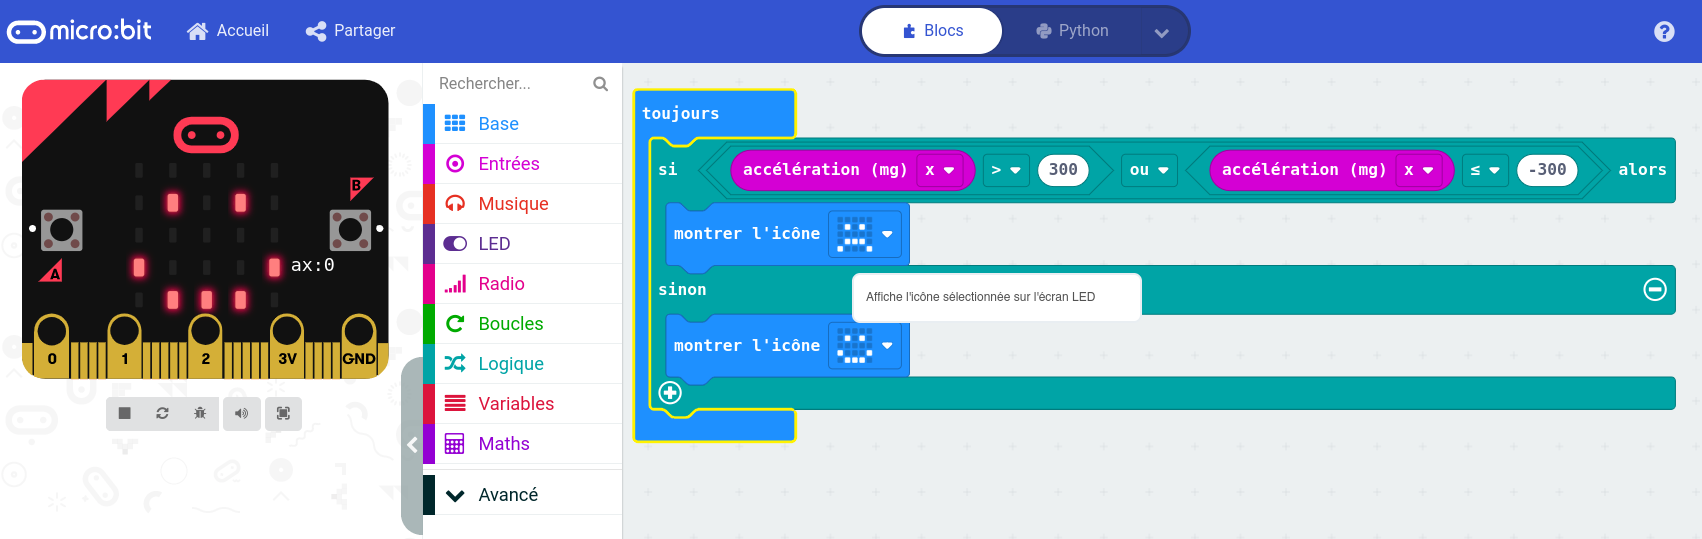Click simulator 3V pin
The height and width of the screenshot is (539, 1702).
[x=287, y=345]
